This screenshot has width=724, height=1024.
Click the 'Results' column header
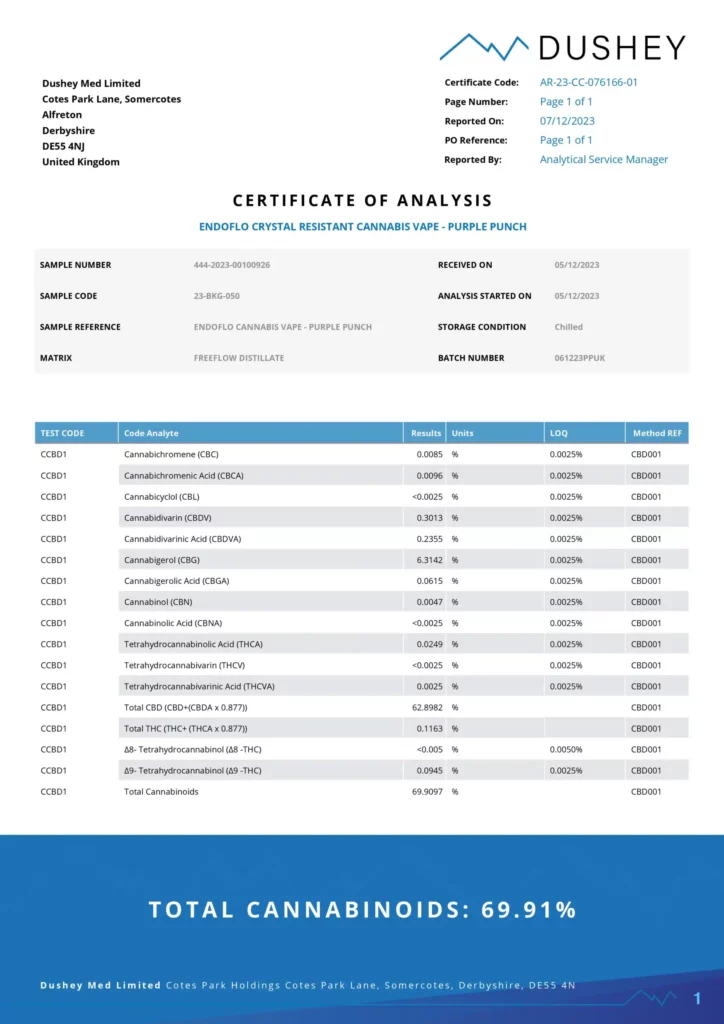point(426,433)
